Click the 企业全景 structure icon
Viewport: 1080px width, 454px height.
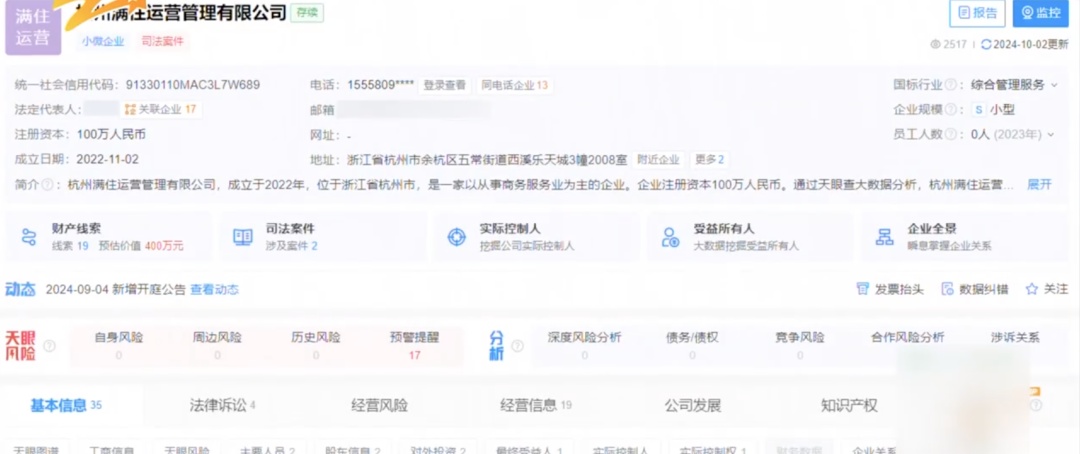point(884,237)
